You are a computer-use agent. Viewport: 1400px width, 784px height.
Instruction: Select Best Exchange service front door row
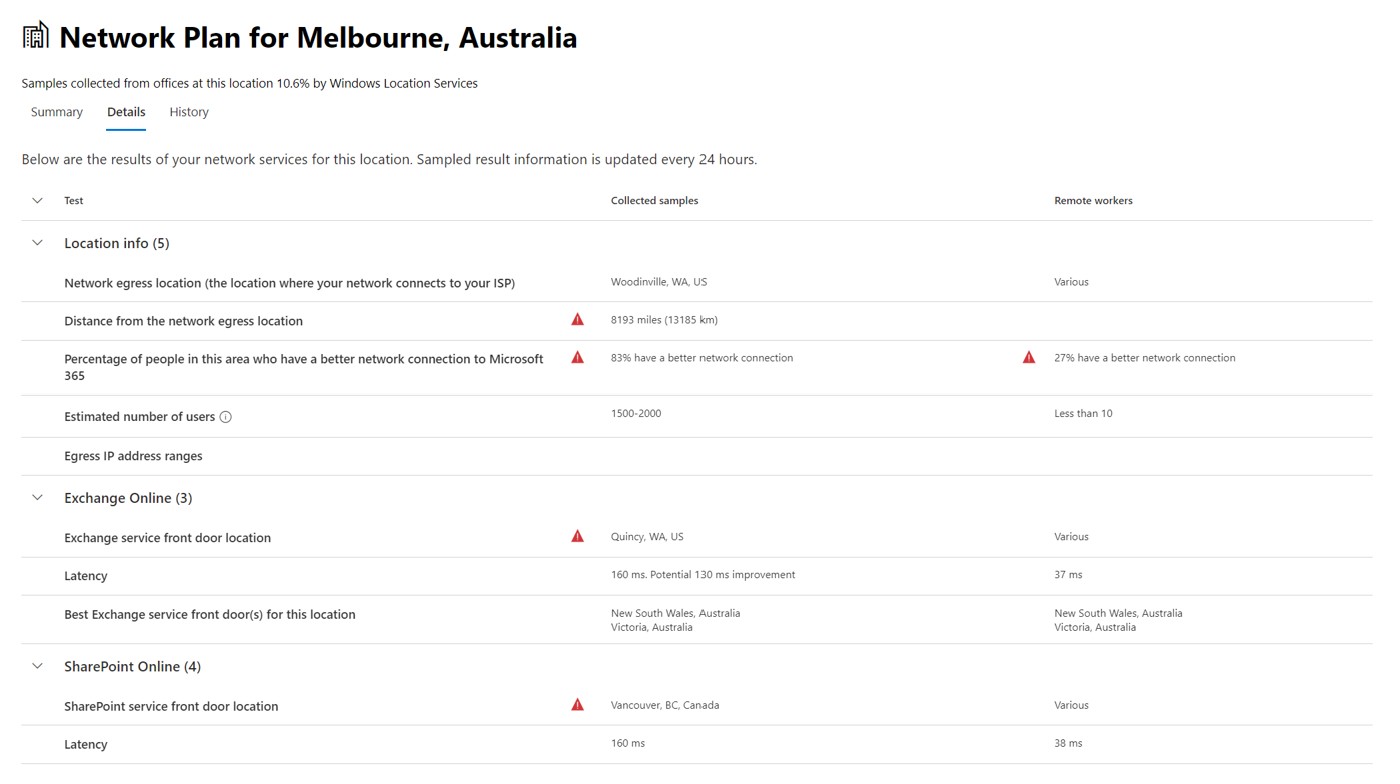point(697,620)
